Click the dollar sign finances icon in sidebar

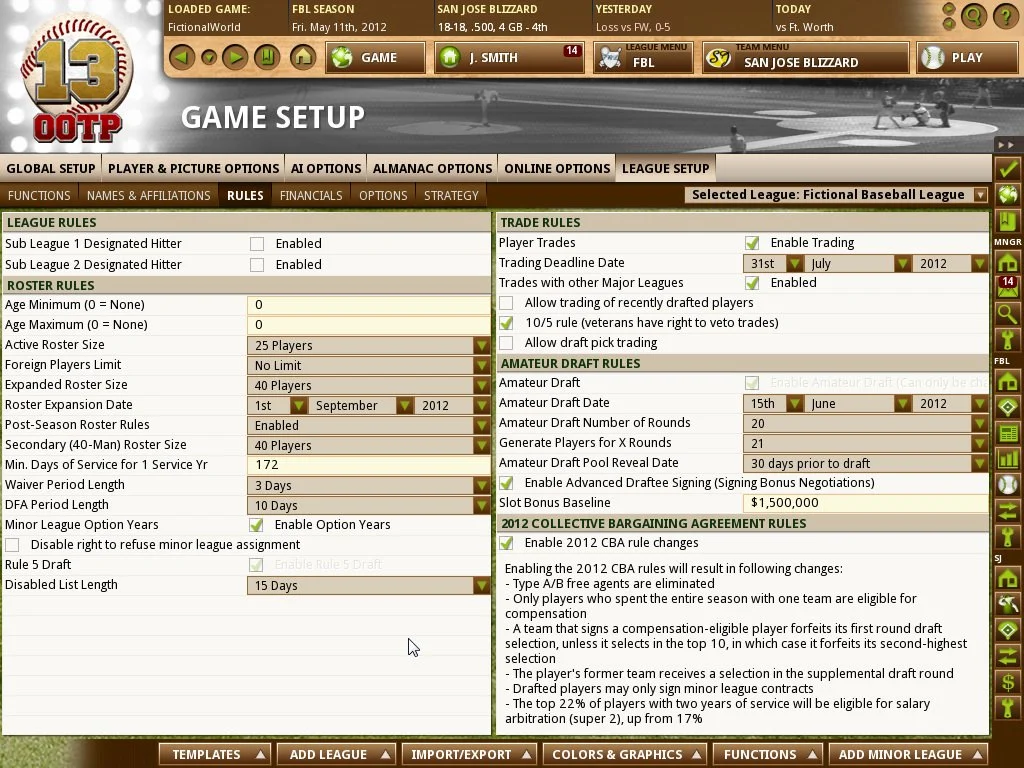(x=1007, y=683)
